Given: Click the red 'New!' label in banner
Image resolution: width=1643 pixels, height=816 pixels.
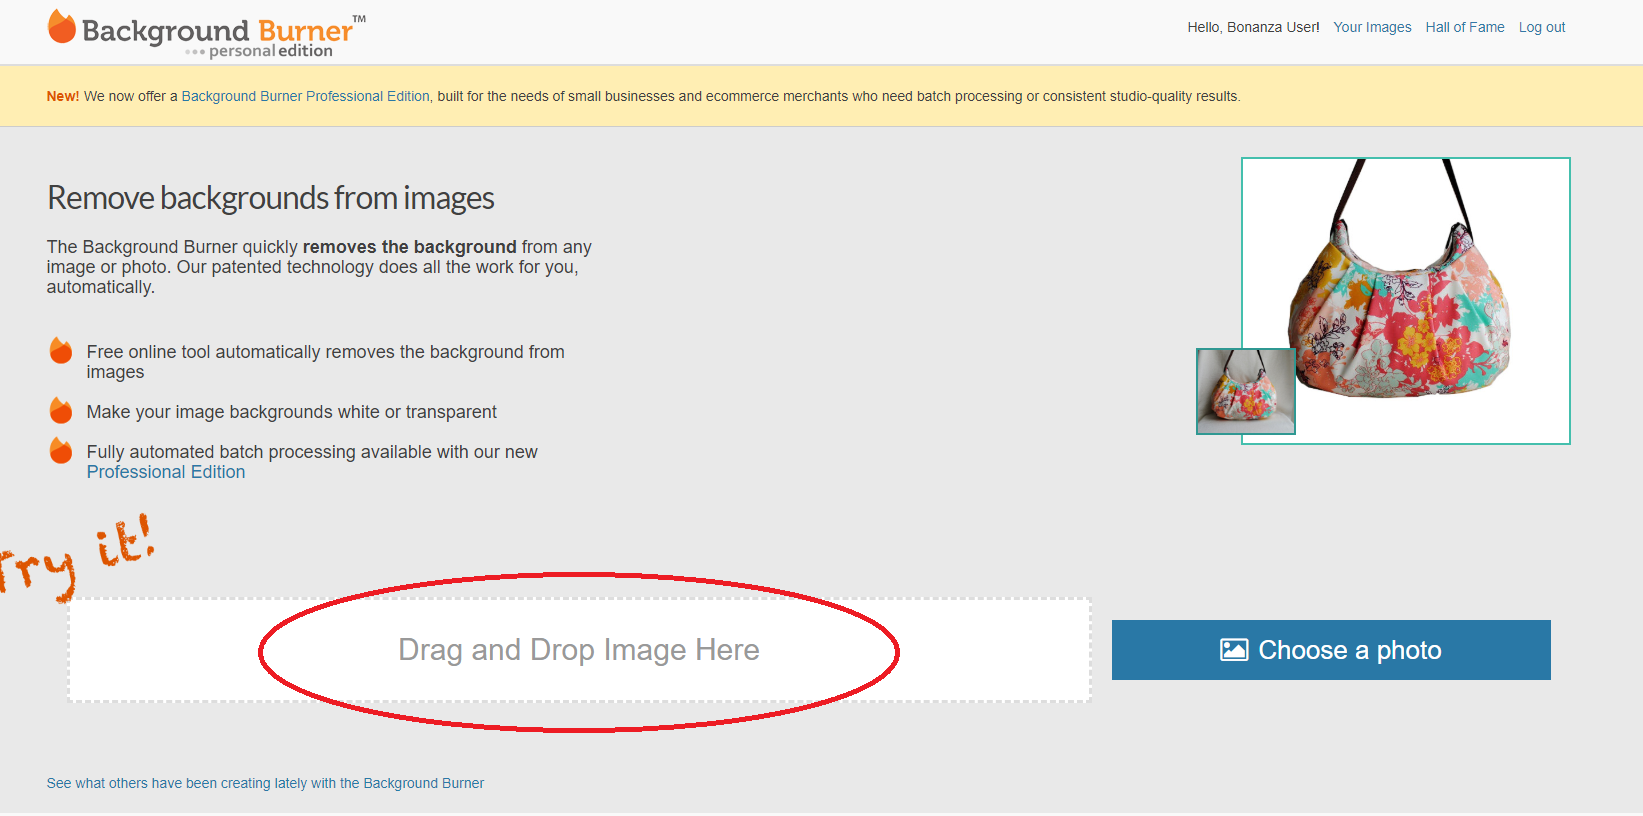Looking at the screenshot, I should (62, 96).
